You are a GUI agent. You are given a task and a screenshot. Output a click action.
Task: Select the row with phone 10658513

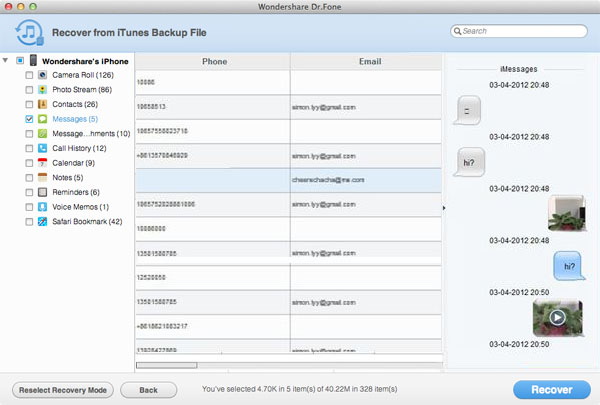pos(289,107)
